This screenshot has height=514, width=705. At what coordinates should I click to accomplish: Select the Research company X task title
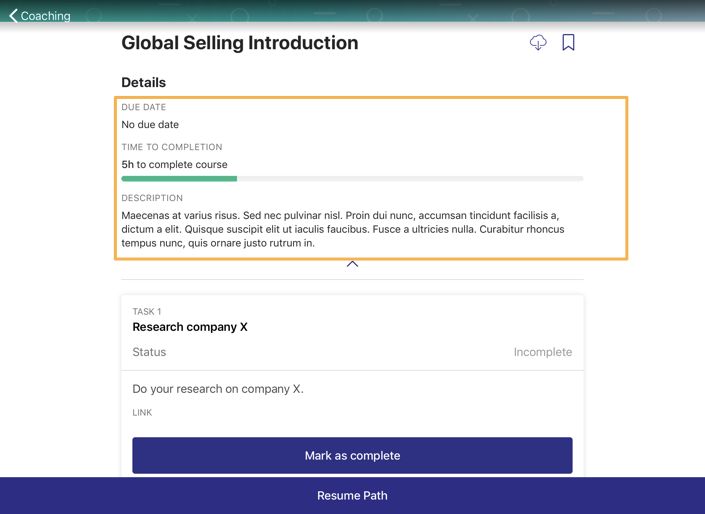pos(190,327)
